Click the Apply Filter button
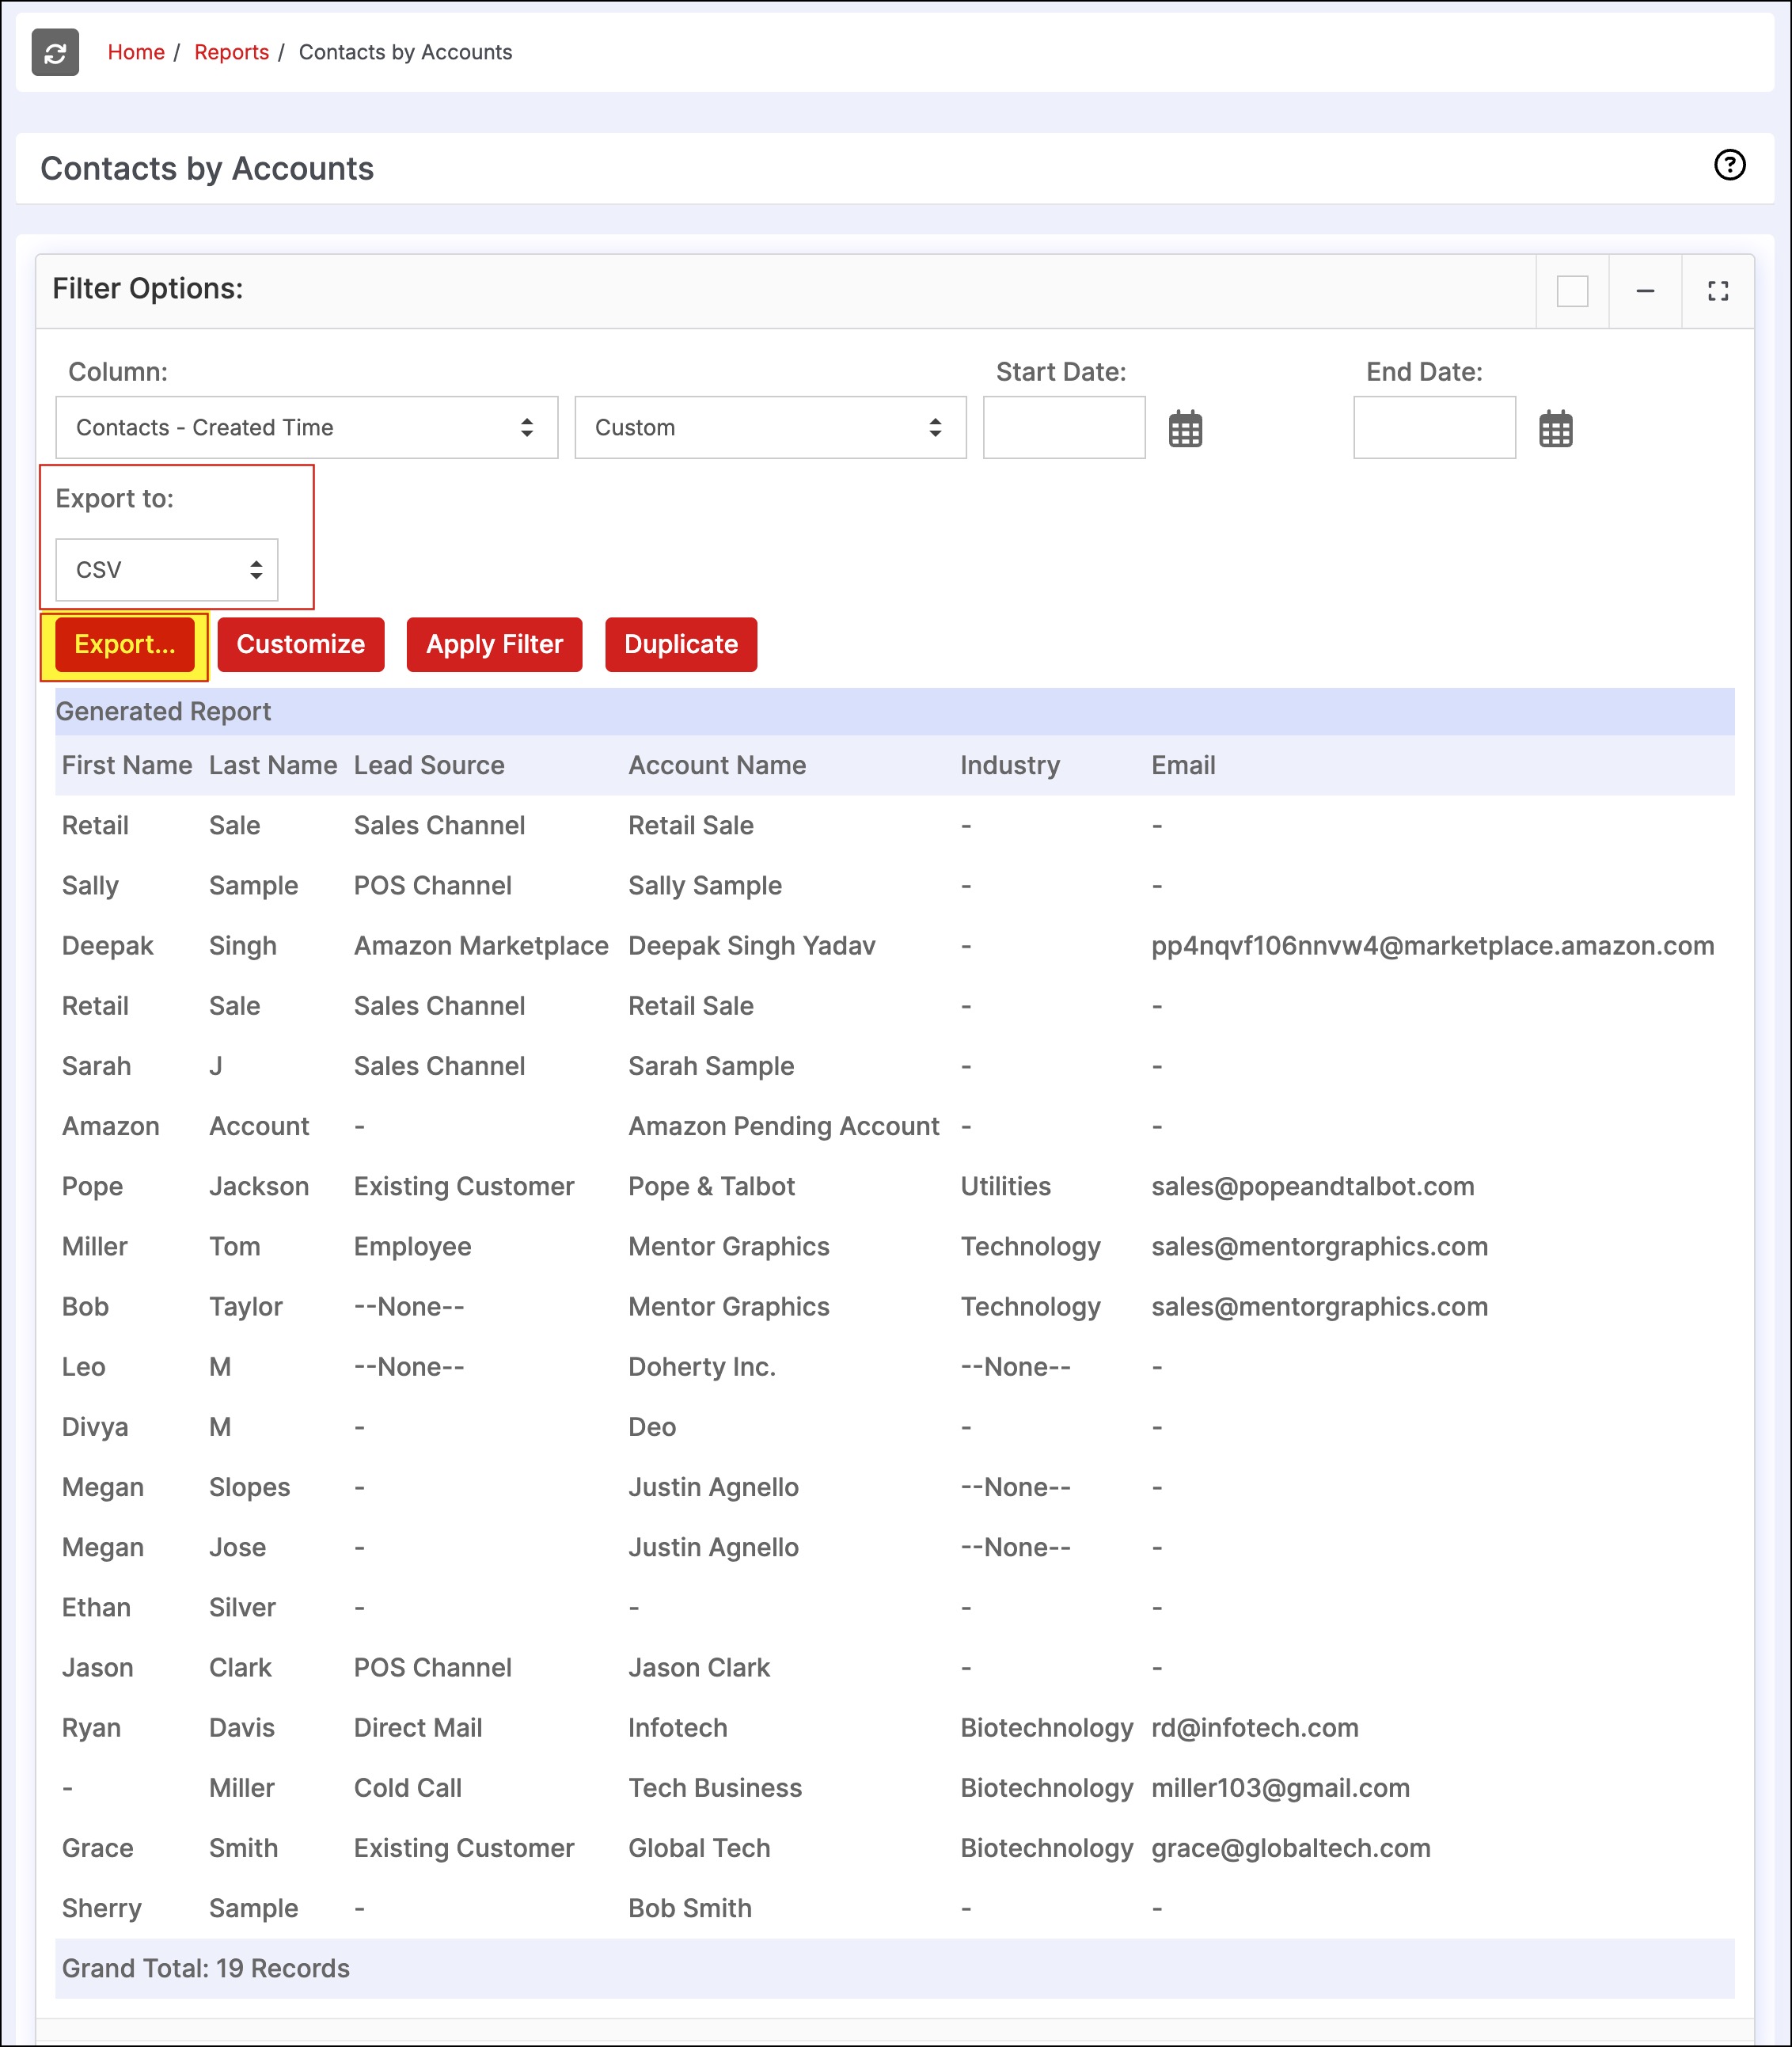Viewport: 1792px width, 2047px height. (x=494, y=644)
